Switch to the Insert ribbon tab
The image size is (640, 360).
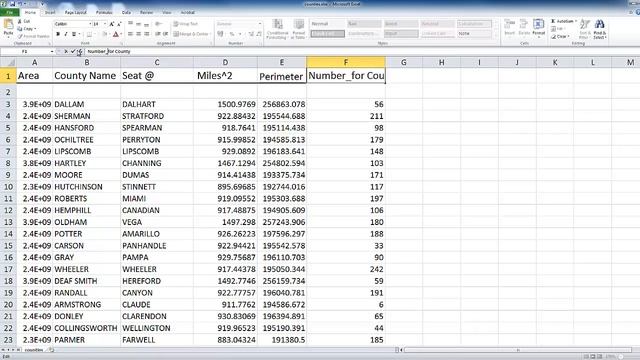(50, 13)
